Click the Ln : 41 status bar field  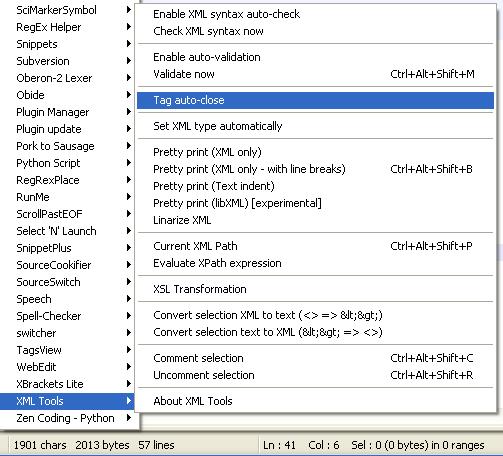279,445
